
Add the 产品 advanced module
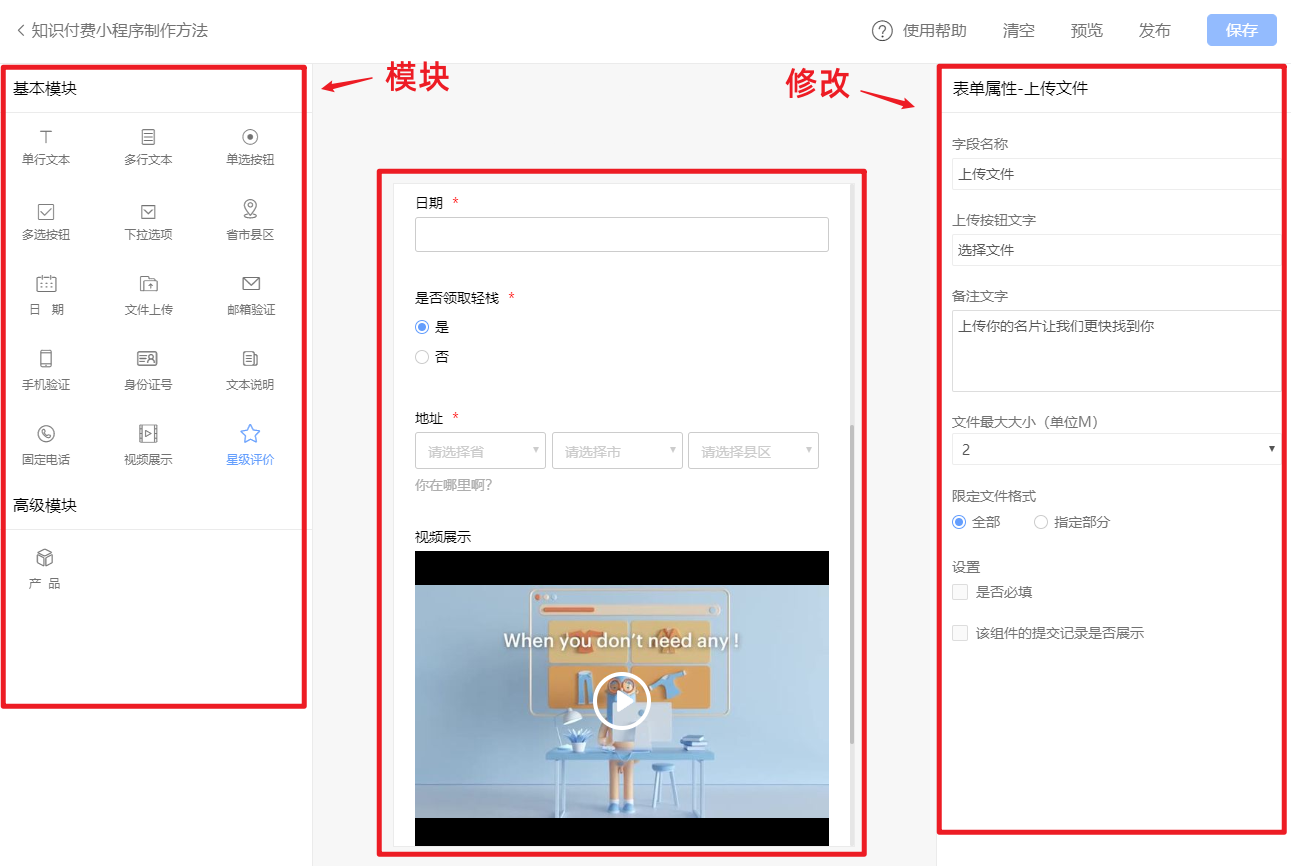tap(43, 567)
